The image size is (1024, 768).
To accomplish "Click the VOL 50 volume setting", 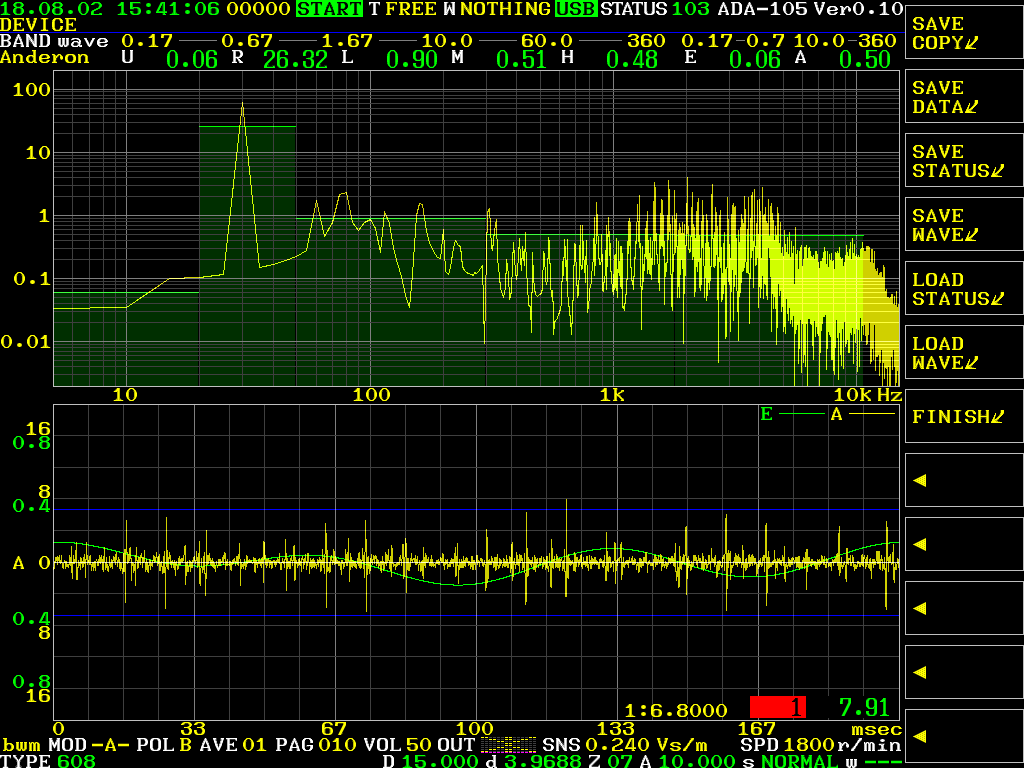I will pos(397,745).
